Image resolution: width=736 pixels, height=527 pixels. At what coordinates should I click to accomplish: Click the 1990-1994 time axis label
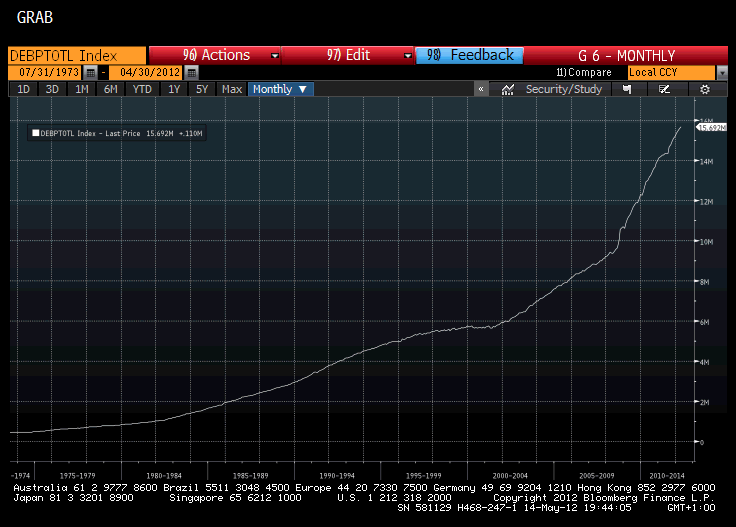337,475
